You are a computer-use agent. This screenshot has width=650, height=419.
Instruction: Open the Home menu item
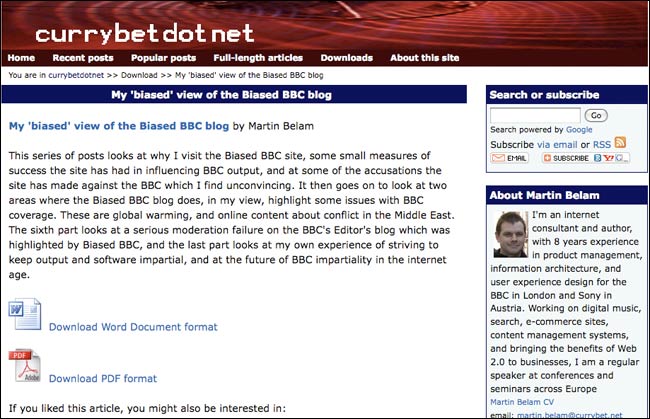pyautogui.click(x=21, y=58)
